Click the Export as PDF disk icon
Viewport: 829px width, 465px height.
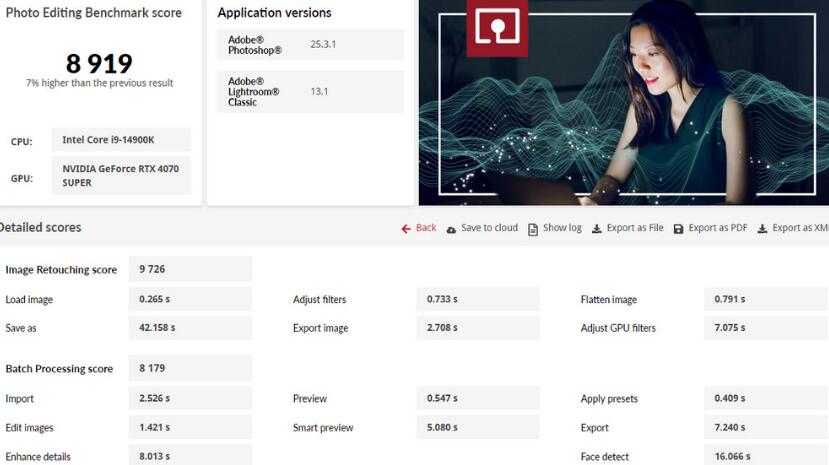coord(678,228)
